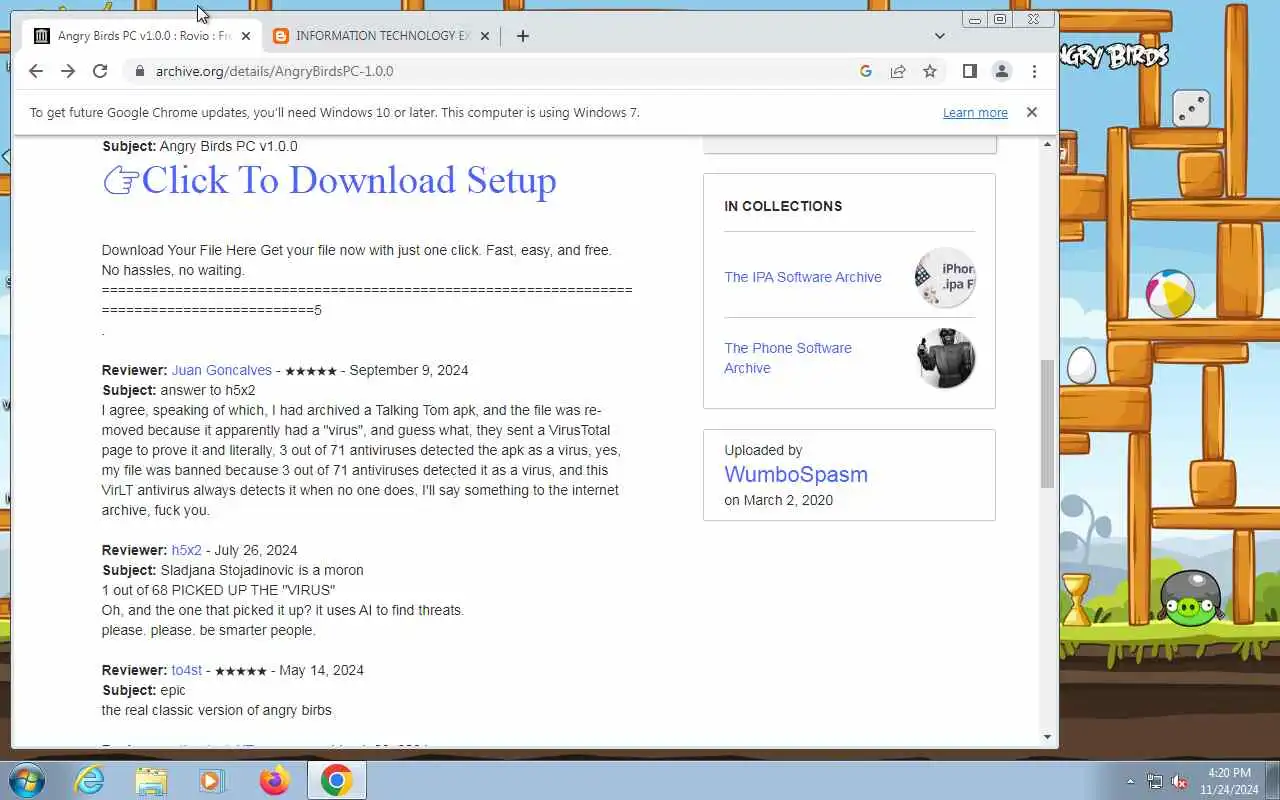
Task: Click To Download Setup link
Action: coord(329,180)
